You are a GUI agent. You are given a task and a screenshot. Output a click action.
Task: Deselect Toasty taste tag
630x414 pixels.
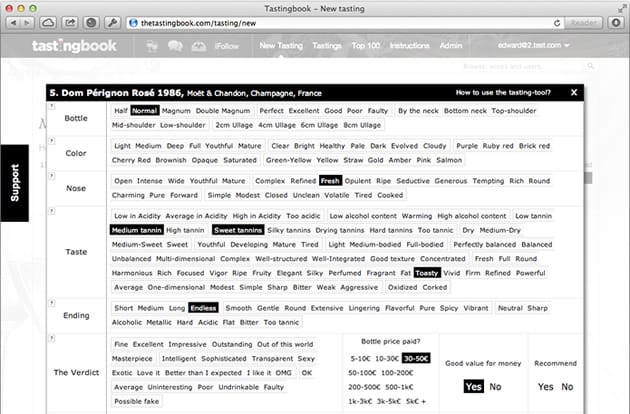point(427,273)
